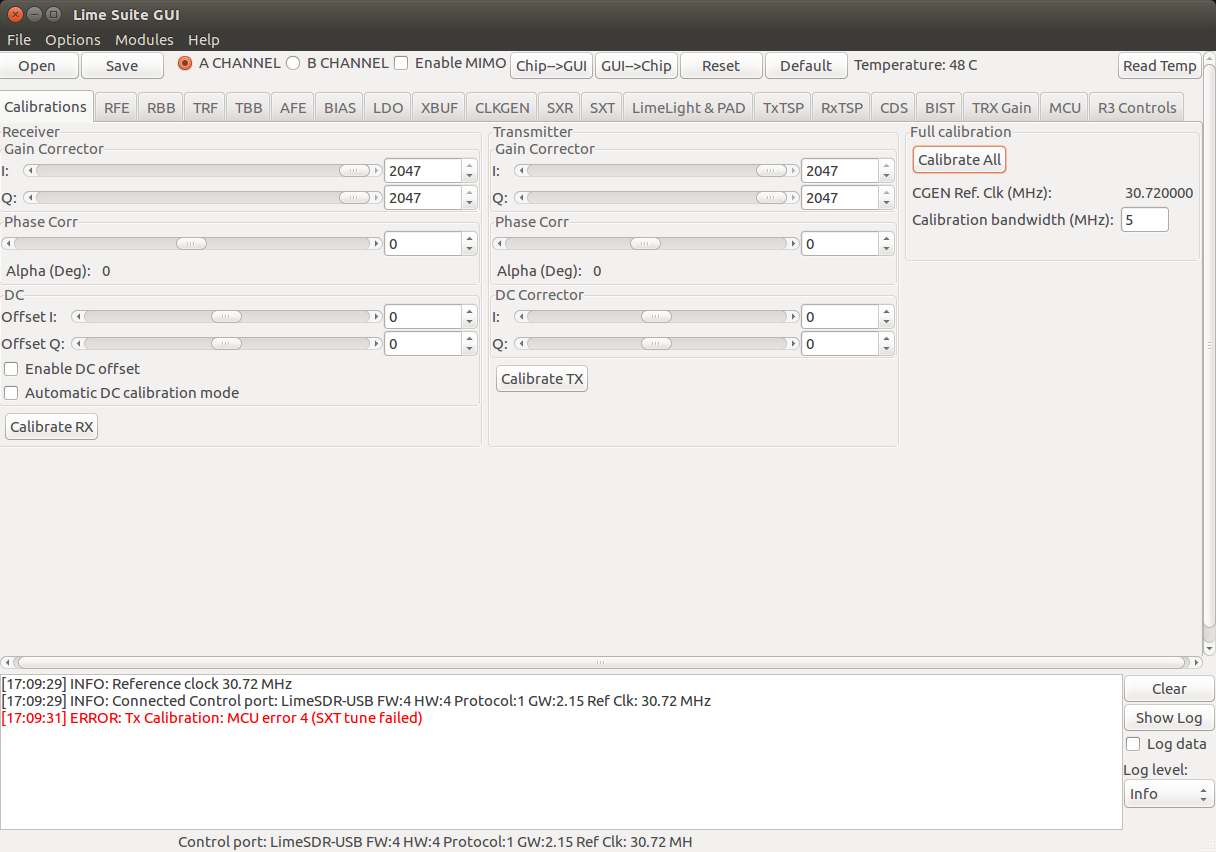Click Reset in the toolbar
The height and width of the screenshot is (852, 1216).
tap(720, 66)
